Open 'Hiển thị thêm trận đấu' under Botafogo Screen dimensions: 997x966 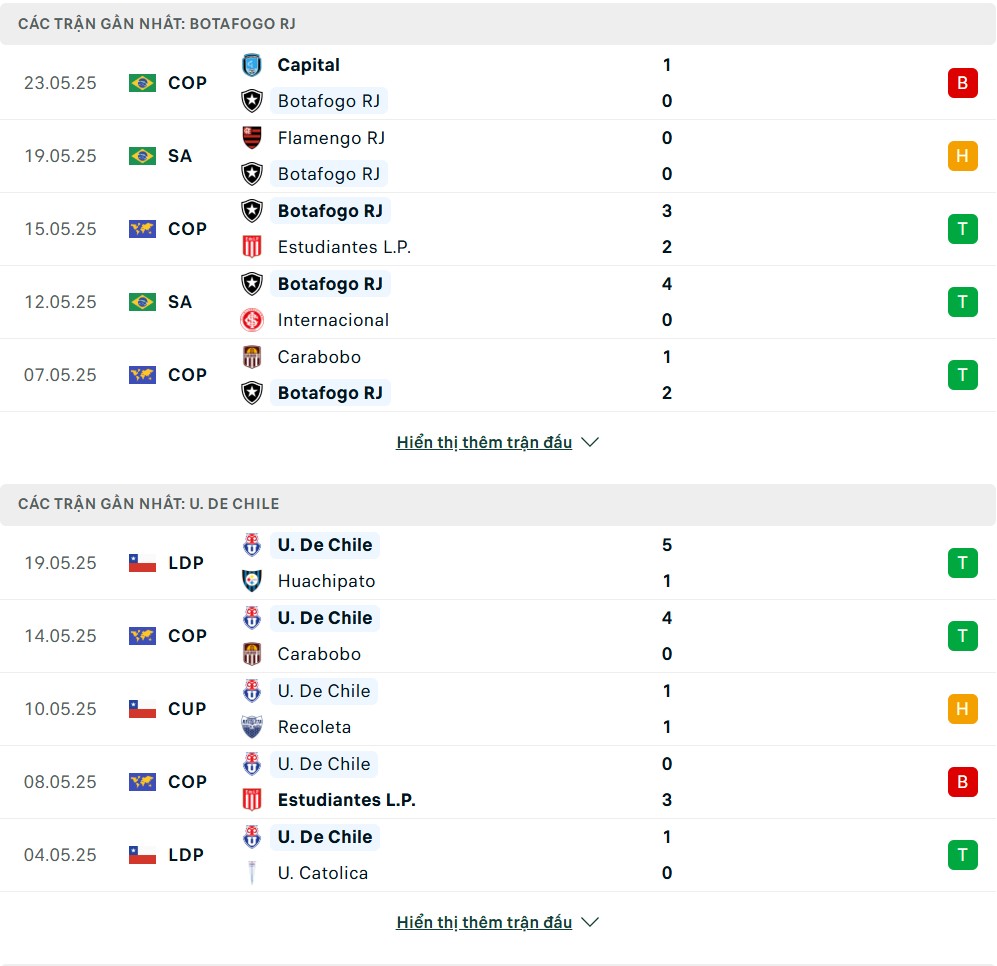pos(484,442)
